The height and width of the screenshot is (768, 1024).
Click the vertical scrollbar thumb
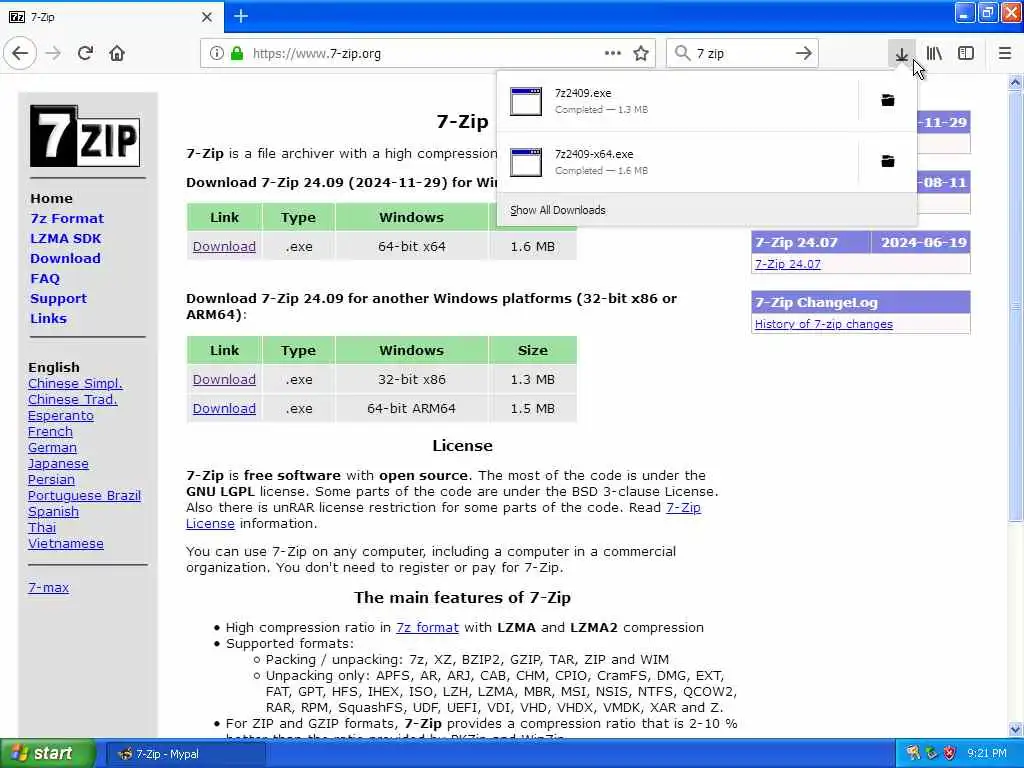click(1015, 306)
